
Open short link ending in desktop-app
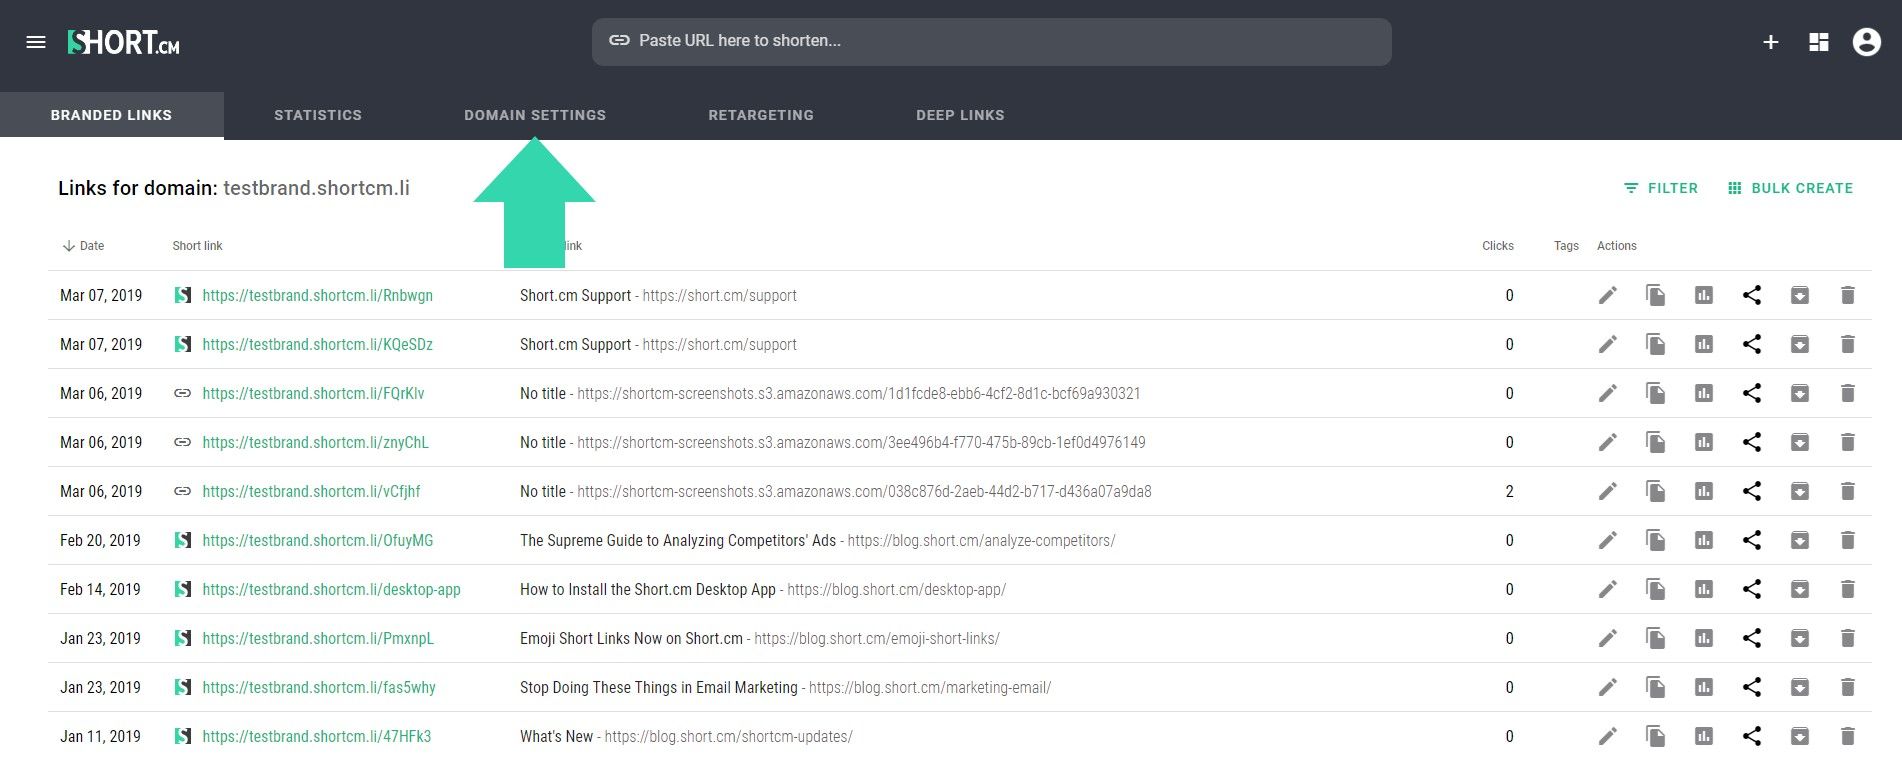[331, 589]
